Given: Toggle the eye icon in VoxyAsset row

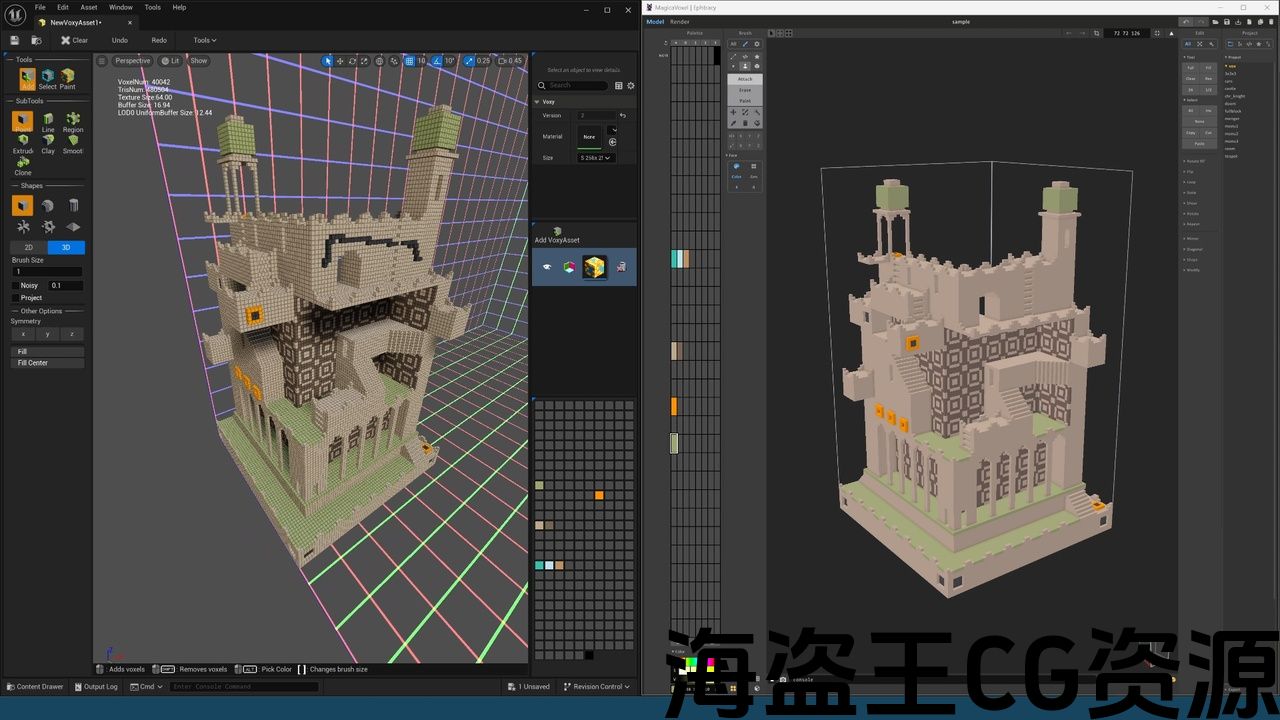Looking at the screenshot, I should [x=546, y=267].
